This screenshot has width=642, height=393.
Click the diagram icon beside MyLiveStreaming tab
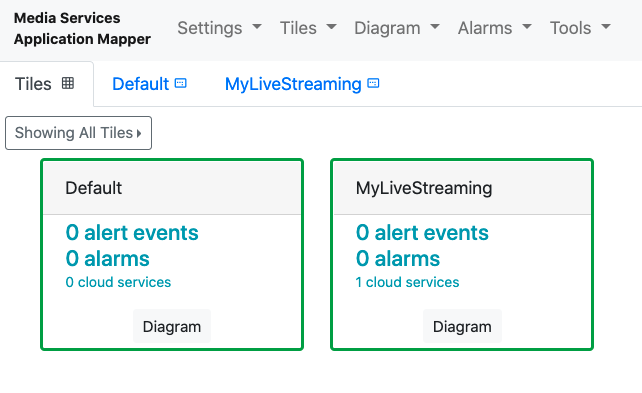point(373,83)
